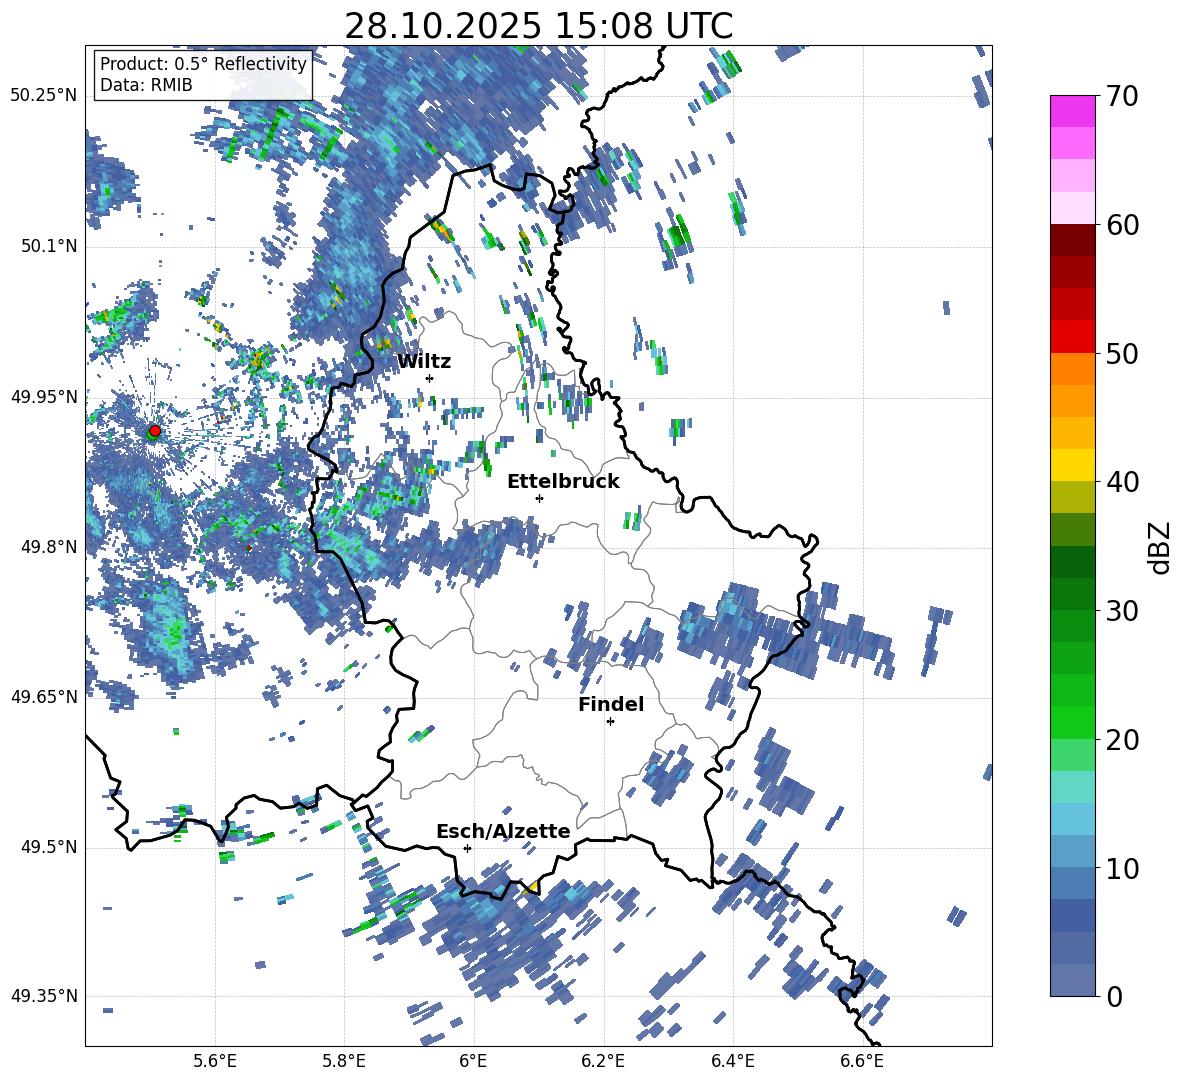Click the Product: 0.5° Reflectivity text

203,64
